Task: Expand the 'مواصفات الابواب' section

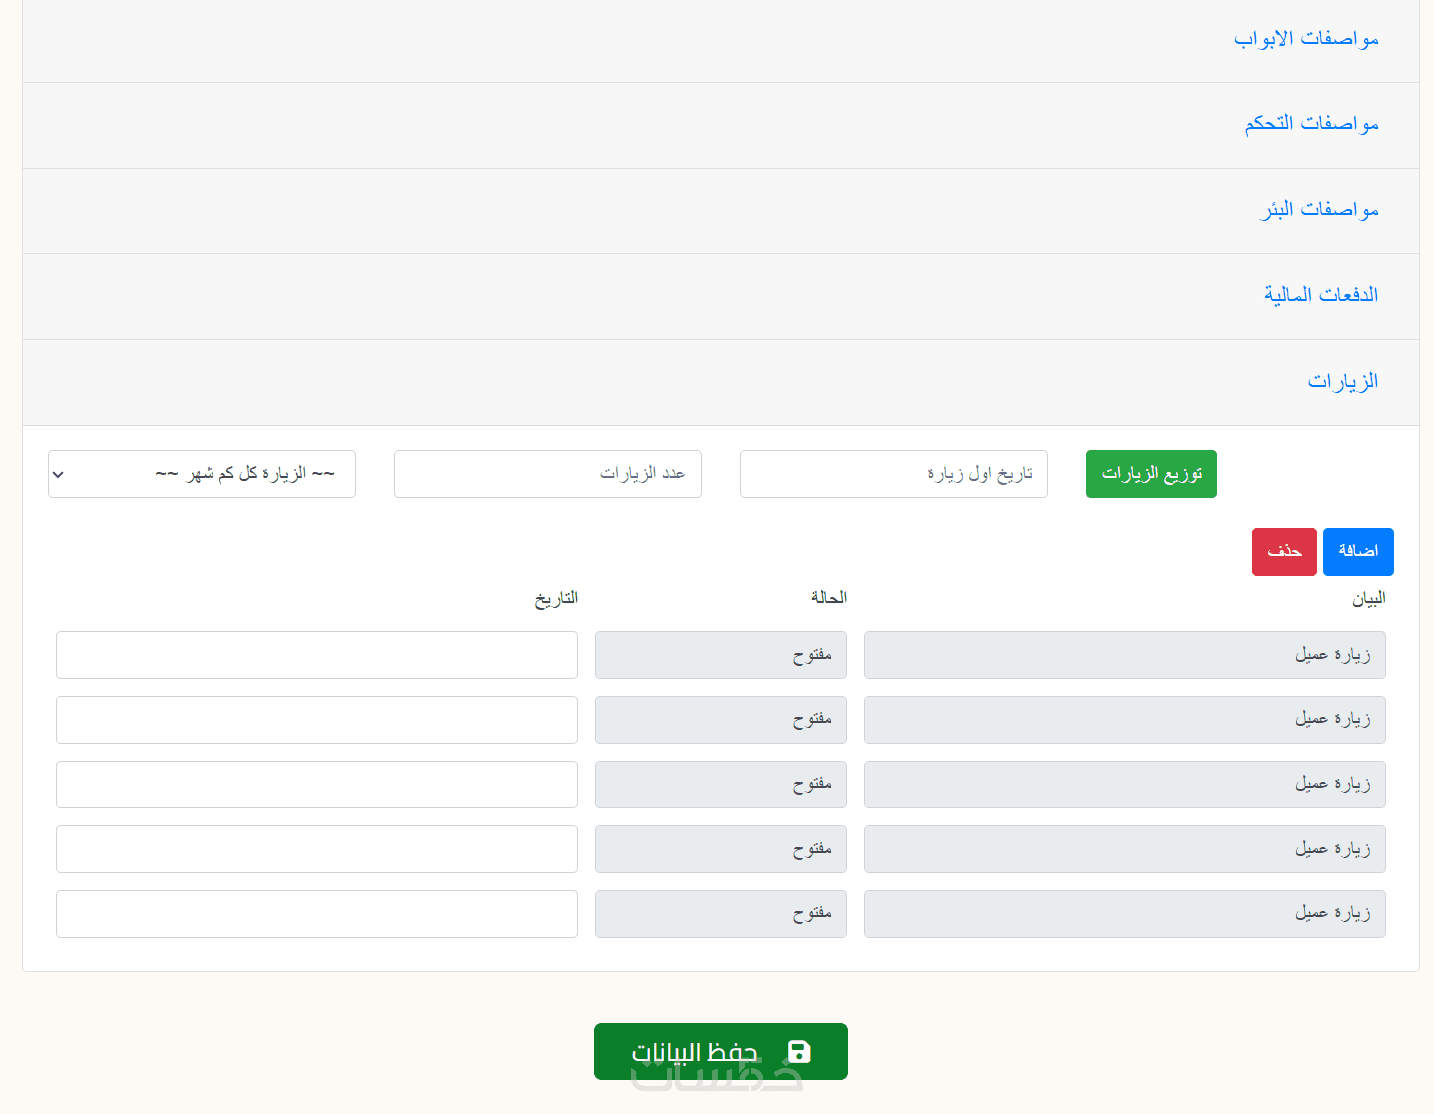Action: click(1305, 39)
